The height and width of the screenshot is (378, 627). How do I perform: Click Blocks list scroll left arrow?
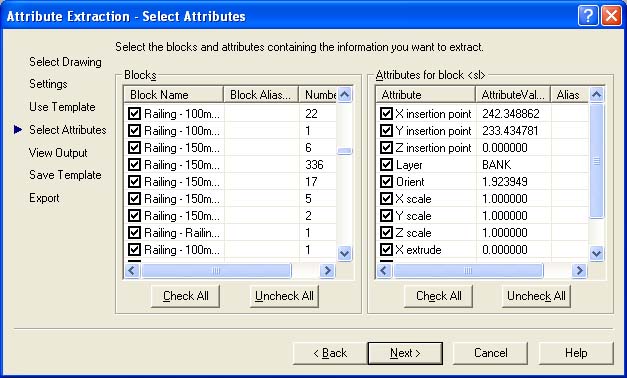click(x=132, y=271)
